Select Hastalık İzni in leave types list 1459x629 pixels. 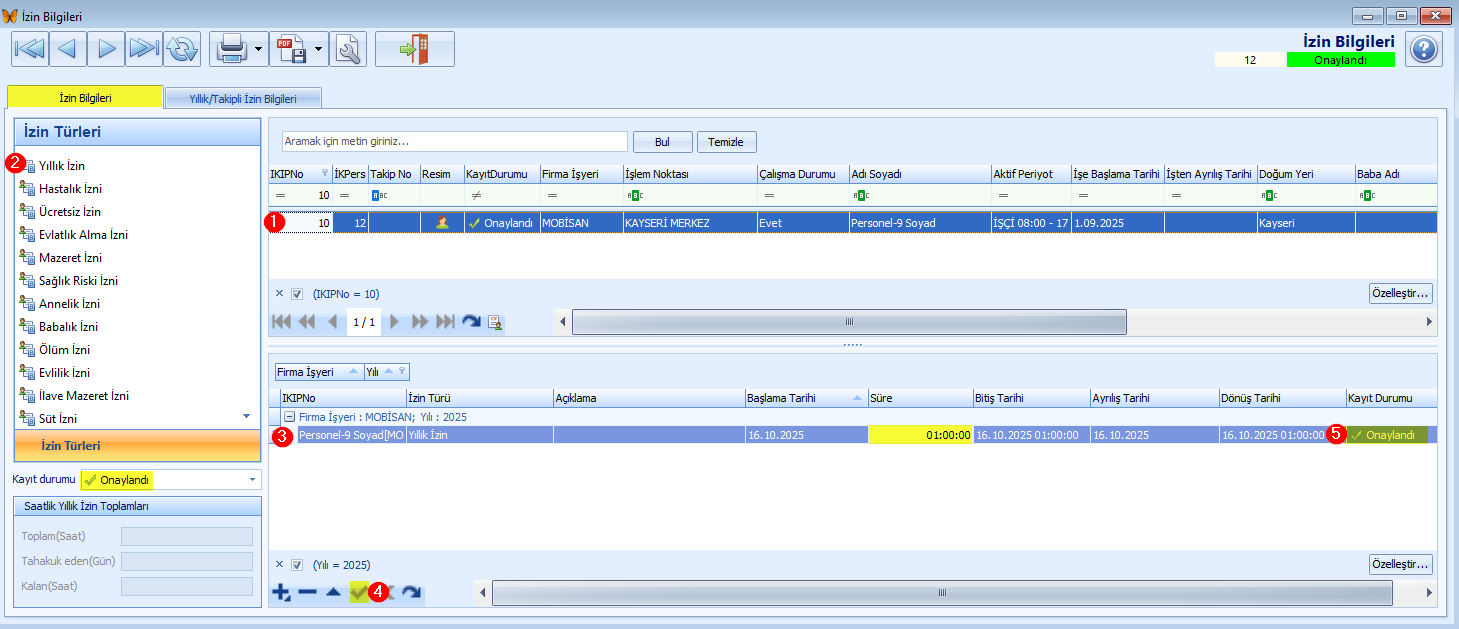[x=70, y=189]
